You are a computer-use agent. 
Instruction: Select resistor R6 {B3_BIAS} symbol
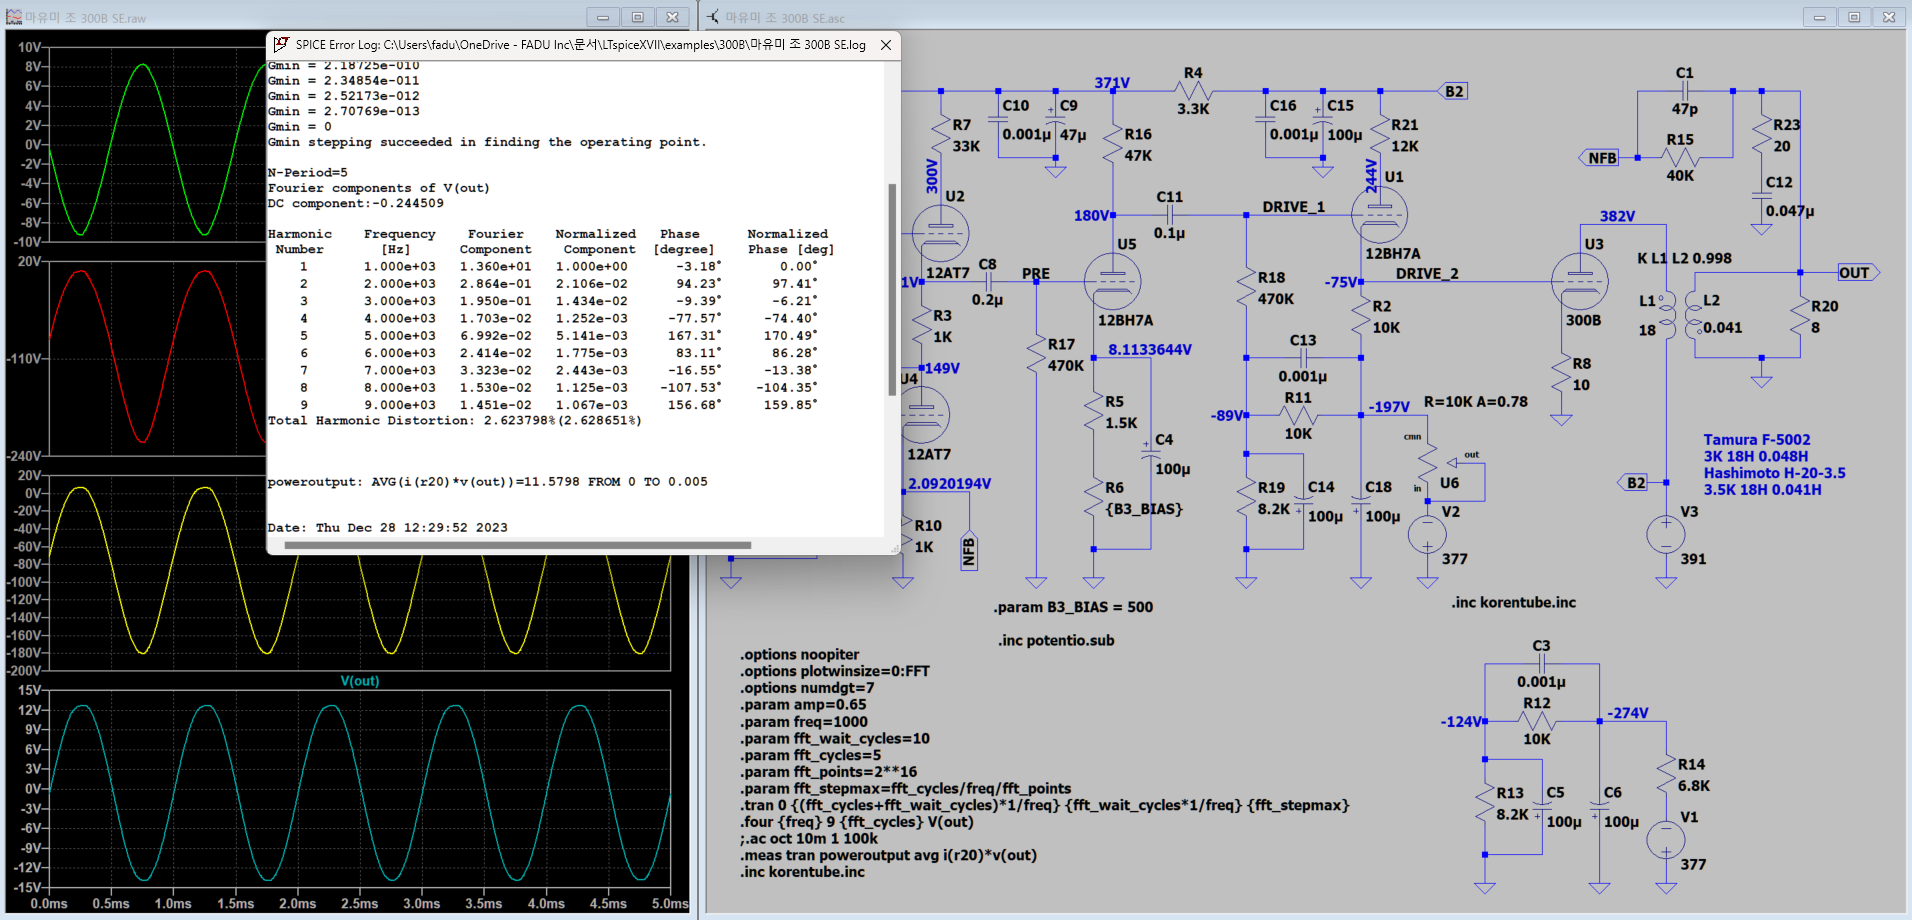tap(1094, 497)
